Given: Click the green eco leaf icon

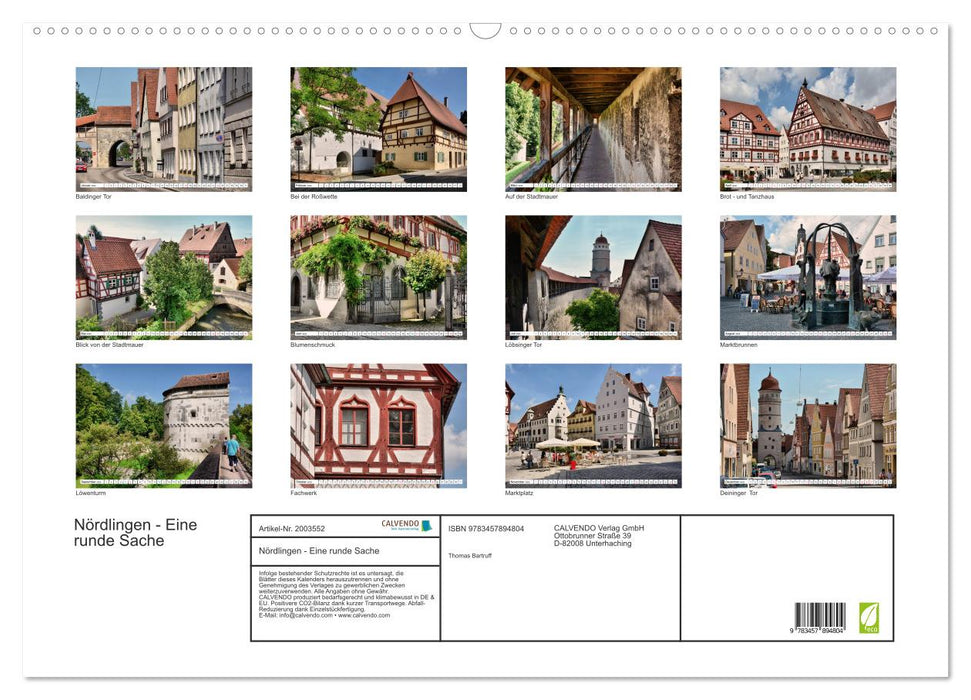Looking at the screenshot, I should (869, 618).
